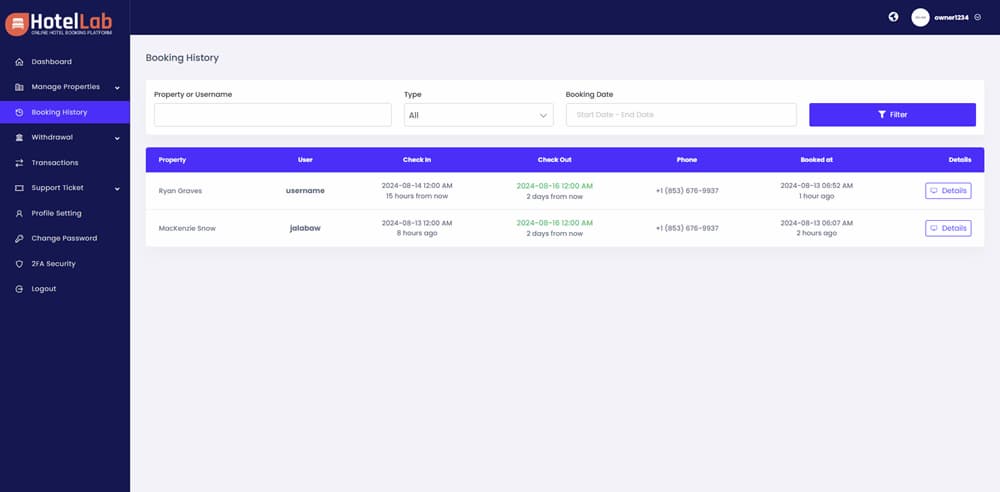Click the owner1234 avatar image
Viewport: 1000px width, 492px height.
920,17
